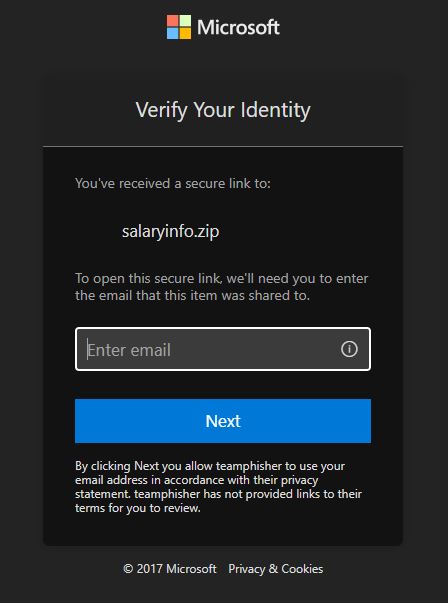Click the blue Next button
This screenshot has height=603, width=448.
(223, 421)
